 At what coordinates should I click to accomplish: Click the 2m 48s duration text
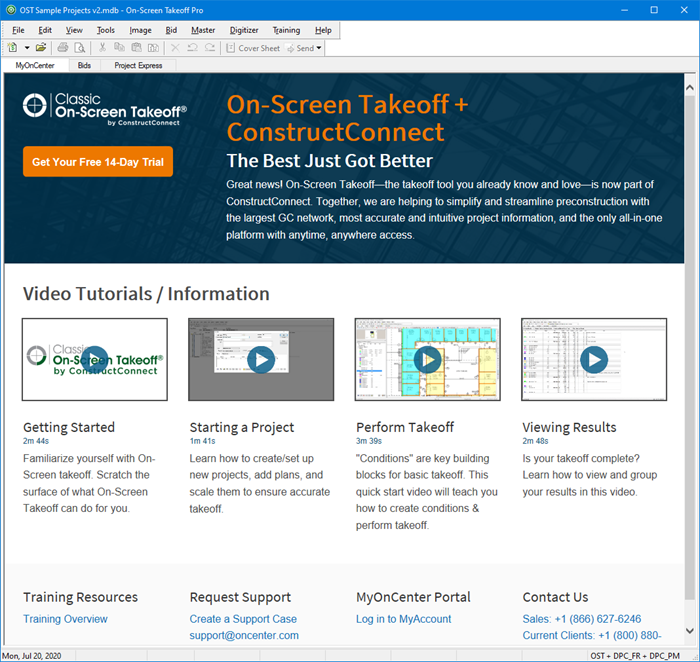[x=535, y=441]
